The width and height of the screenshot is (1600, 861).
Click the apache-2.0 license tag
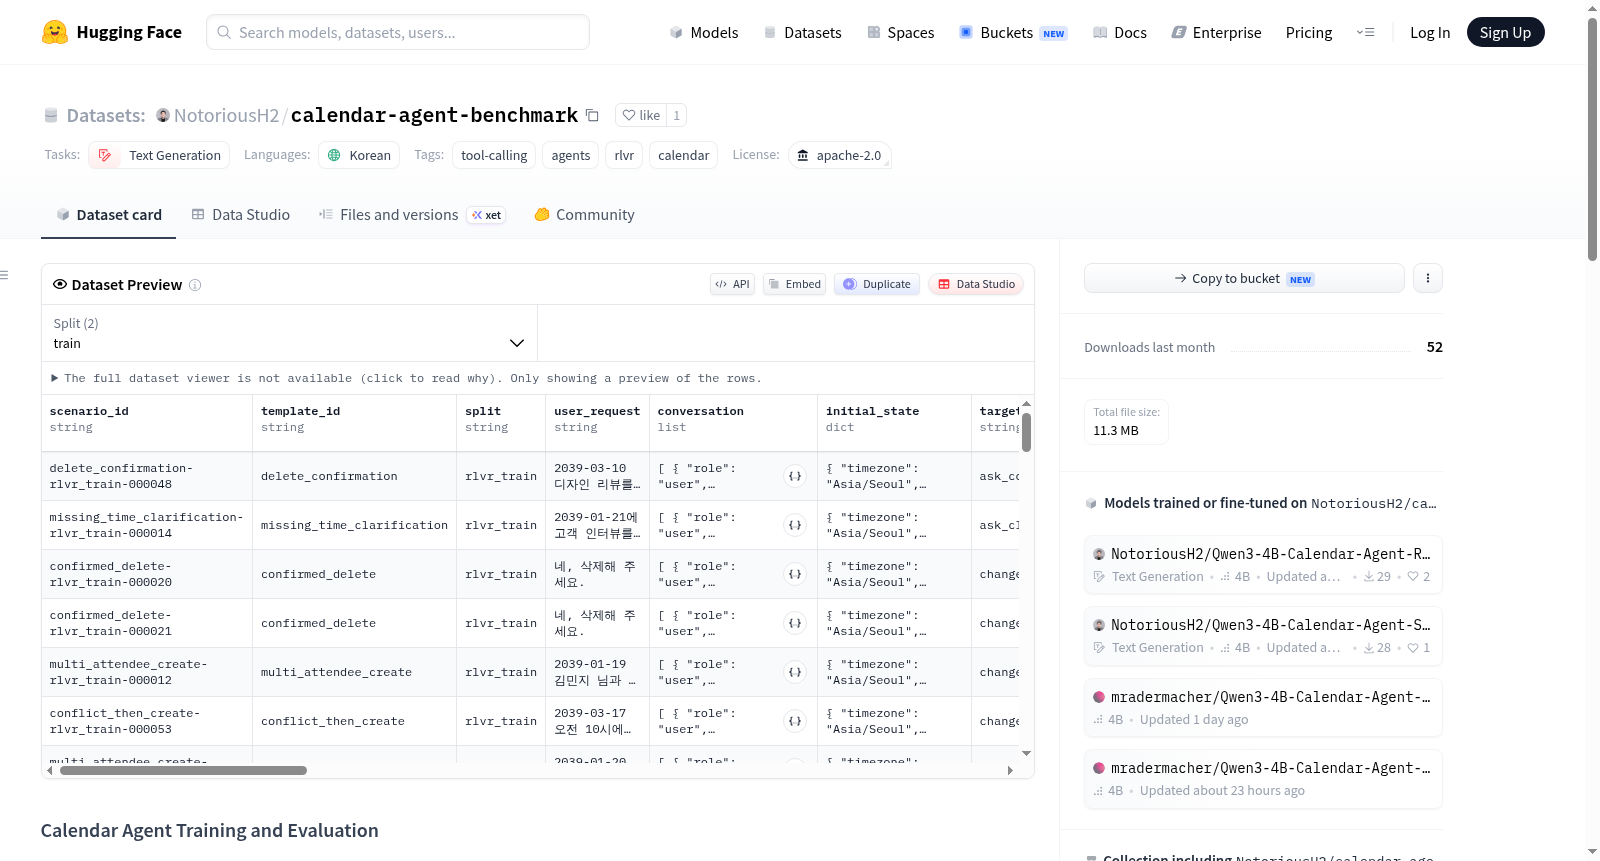839,155
